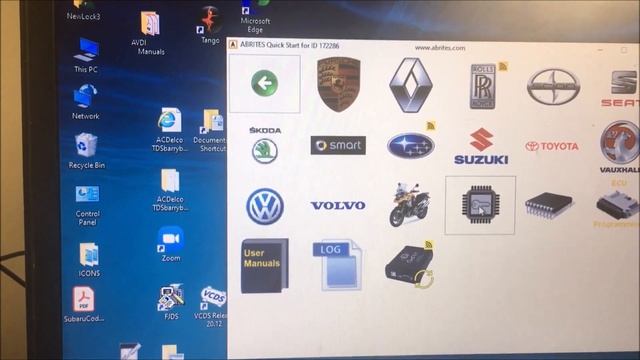Open the Vauxhall brand module
The image size is (640, 360).
pyautogui.click(x=620, y=147)
